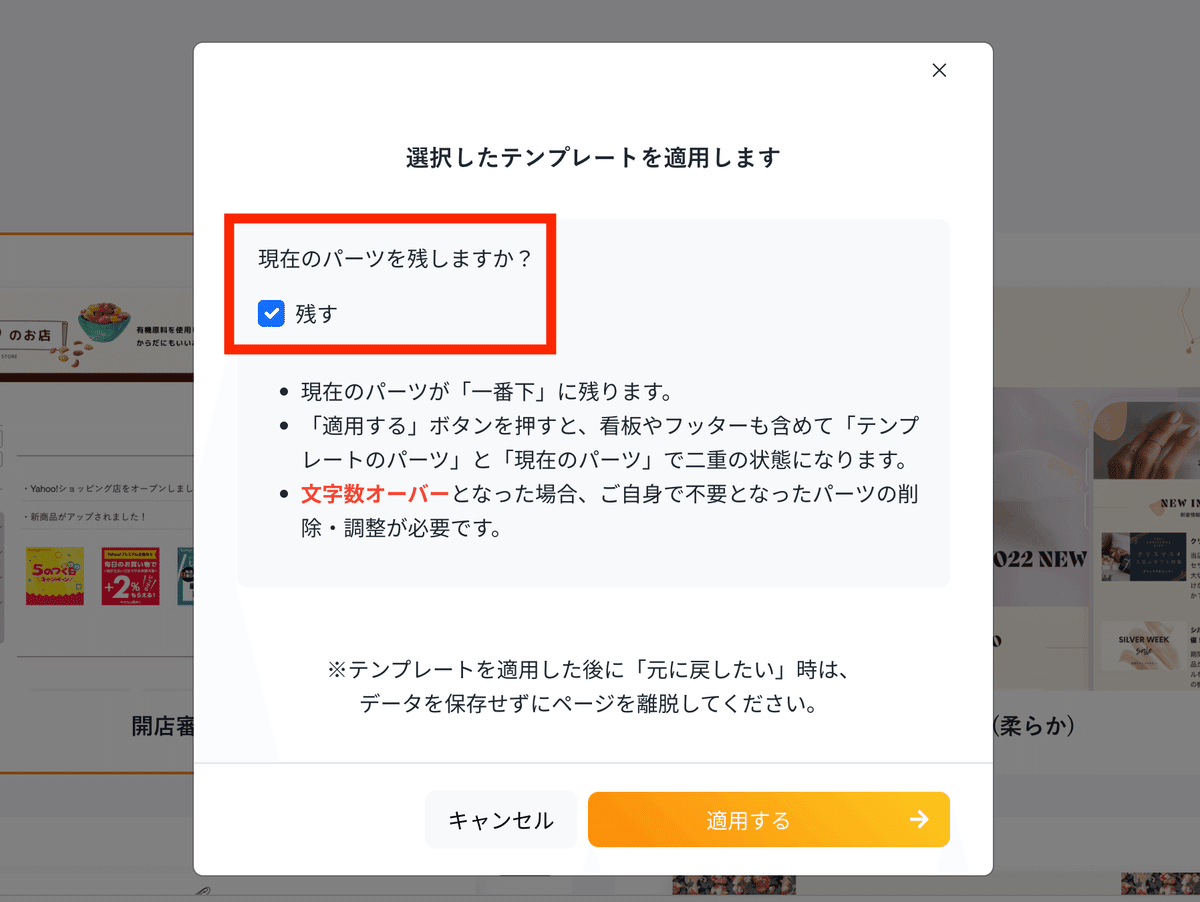This screenshot has height=902, width=1200.
Task: Uncheck the 残す checkbox
Action: [x=271, y=314]
